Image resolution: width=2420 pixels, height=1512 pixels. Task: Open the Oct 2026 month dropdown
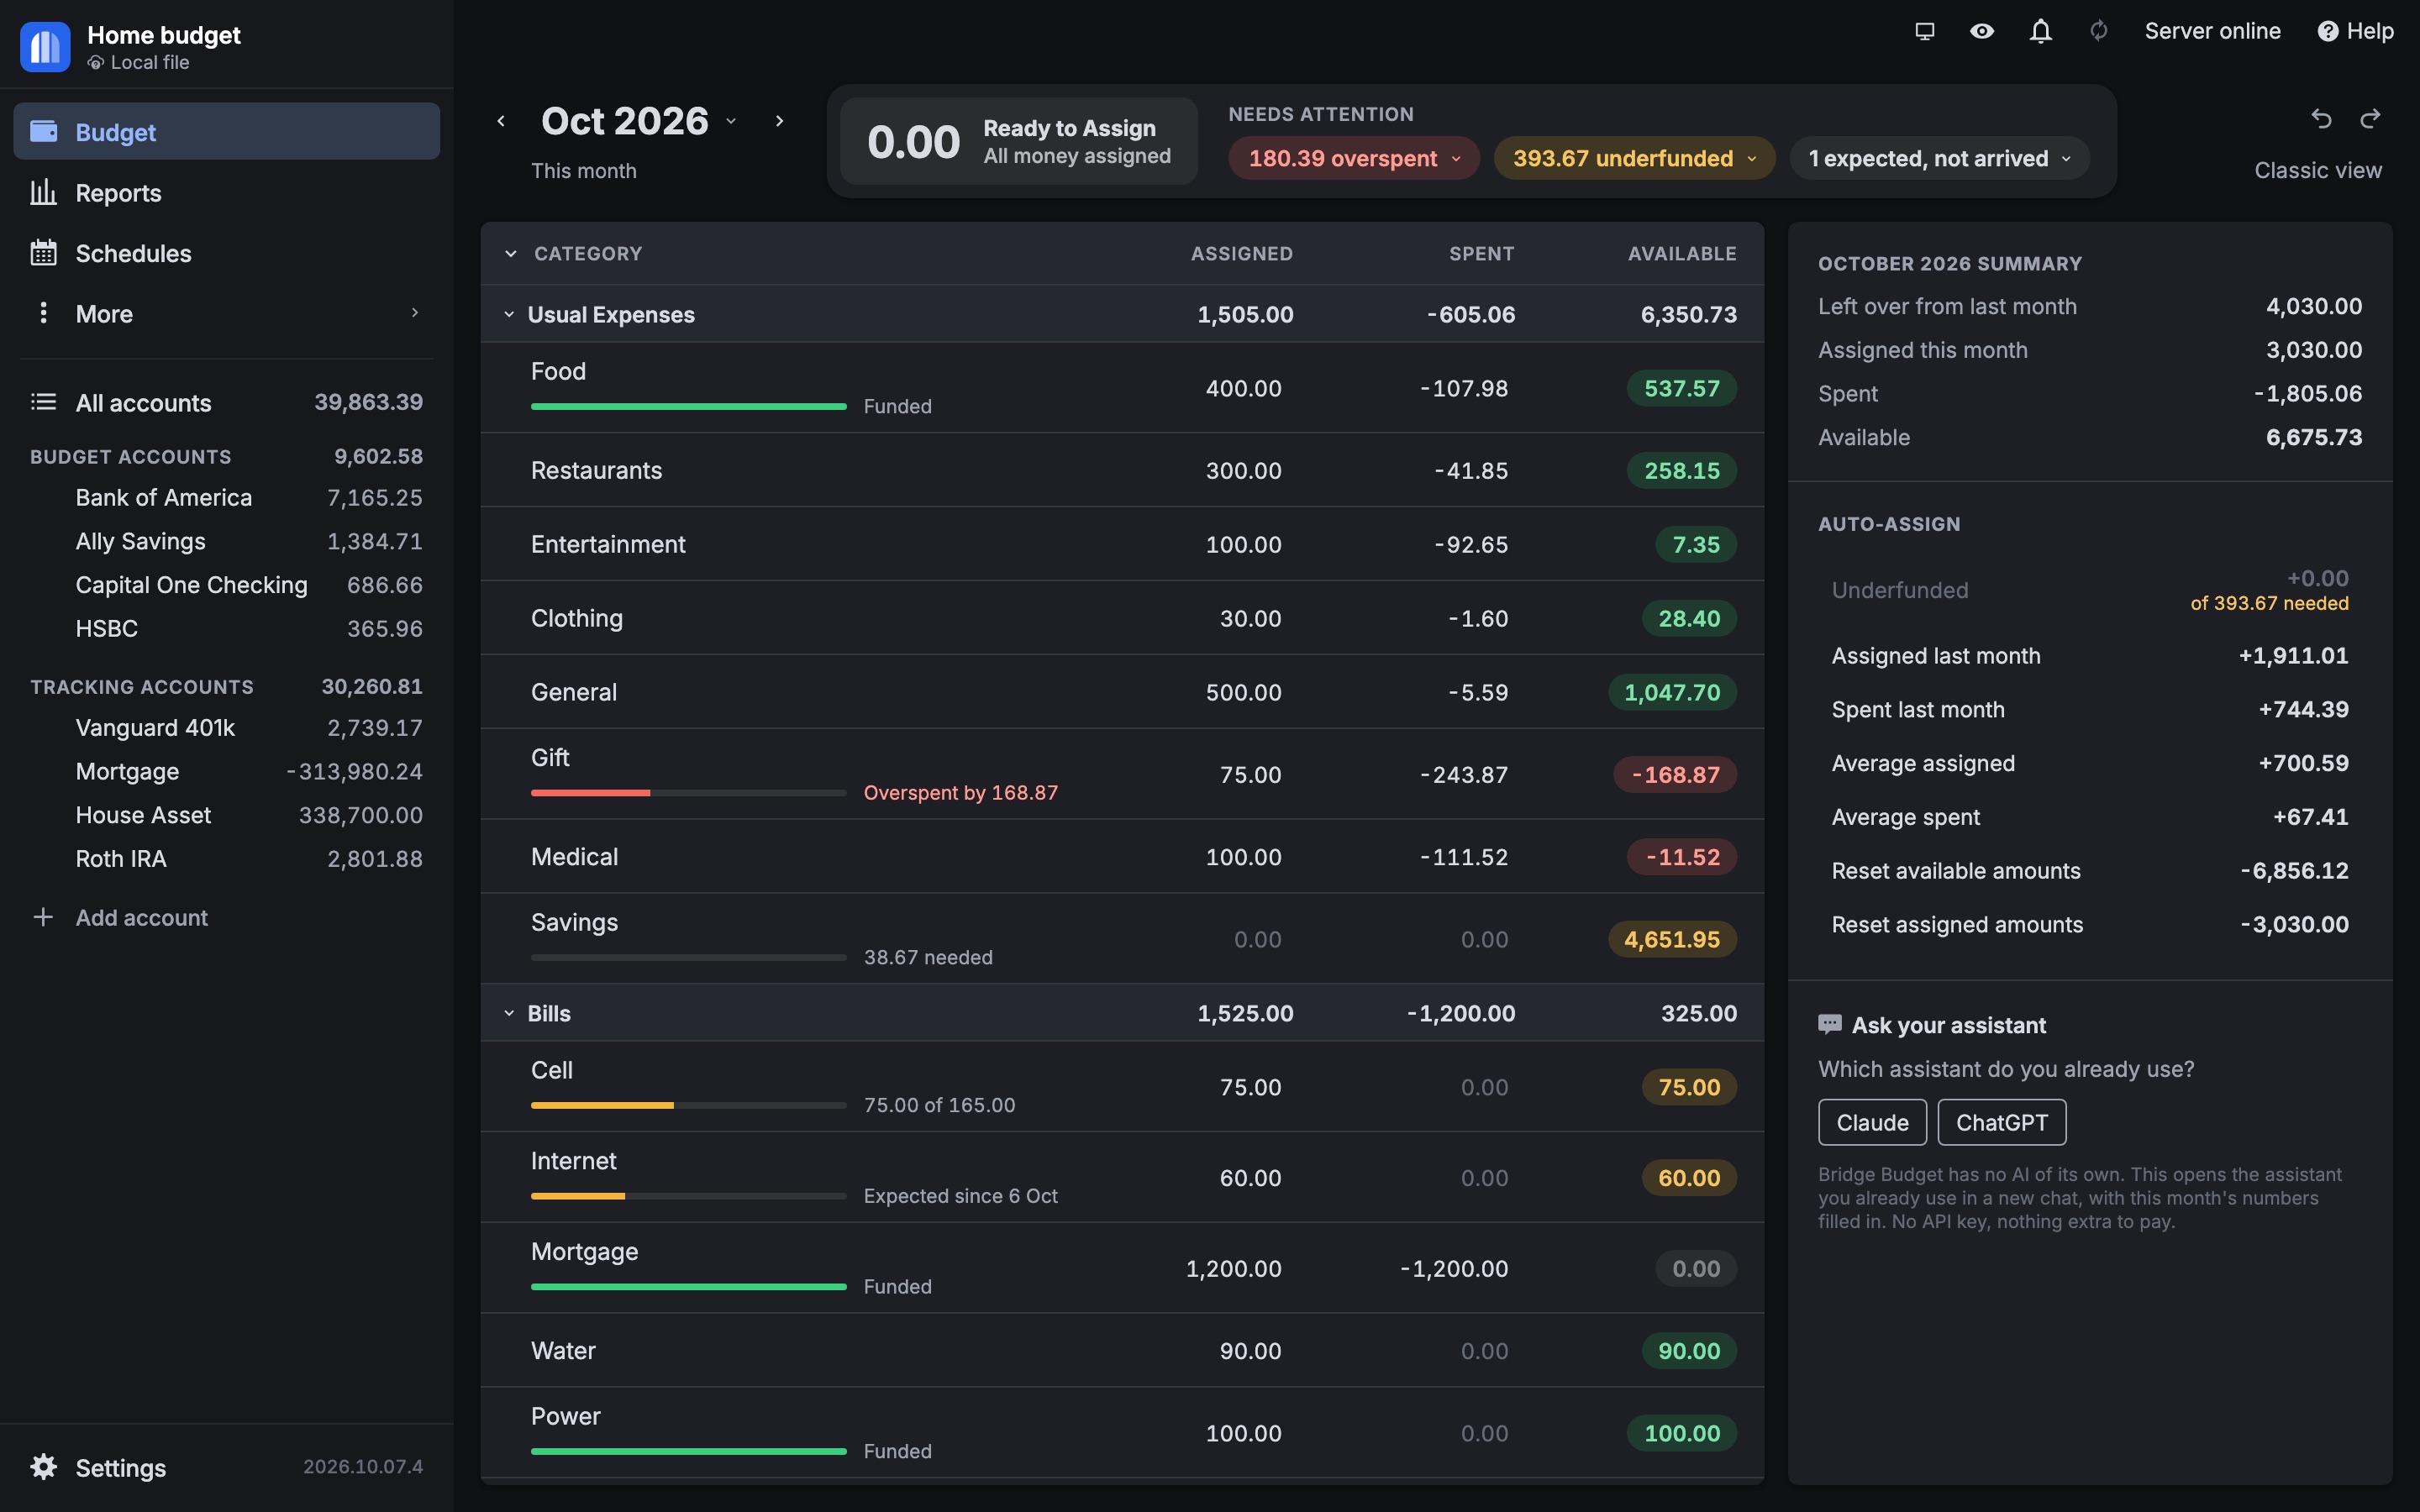[639, 121]
